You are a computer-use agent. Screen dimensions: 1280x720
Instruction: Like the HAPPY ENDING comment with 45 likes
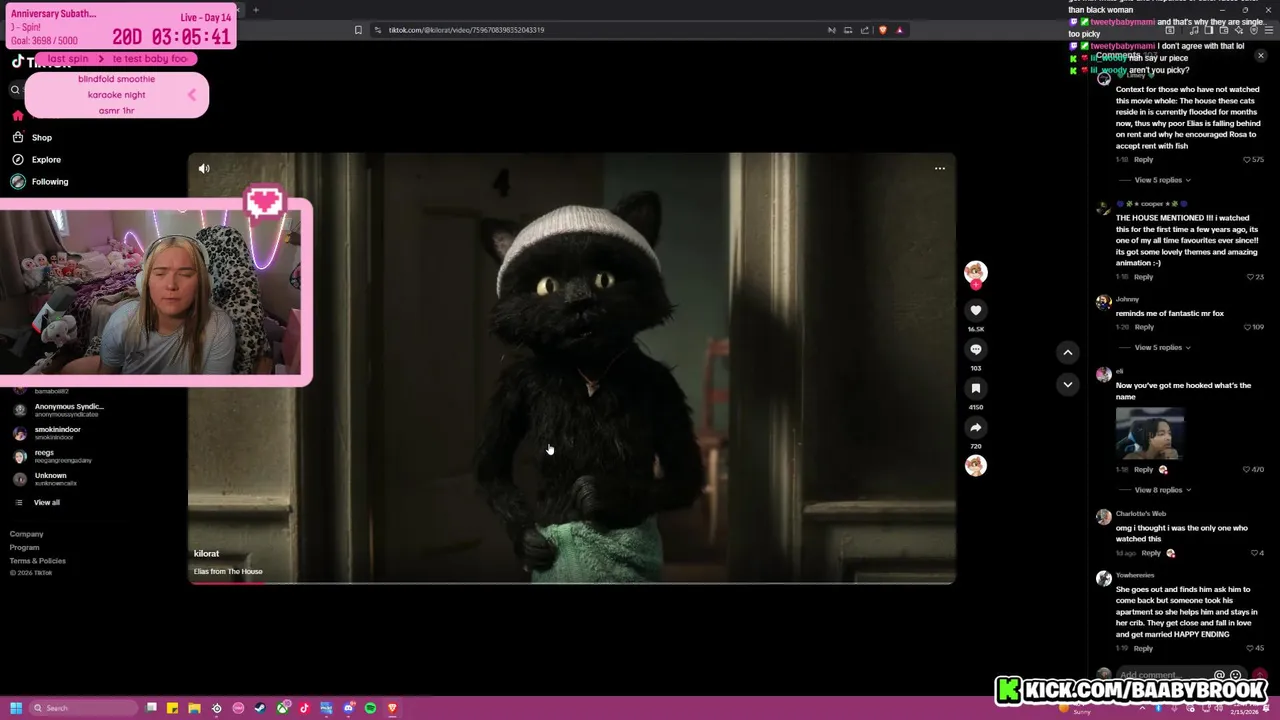[x=1250, y=648]
